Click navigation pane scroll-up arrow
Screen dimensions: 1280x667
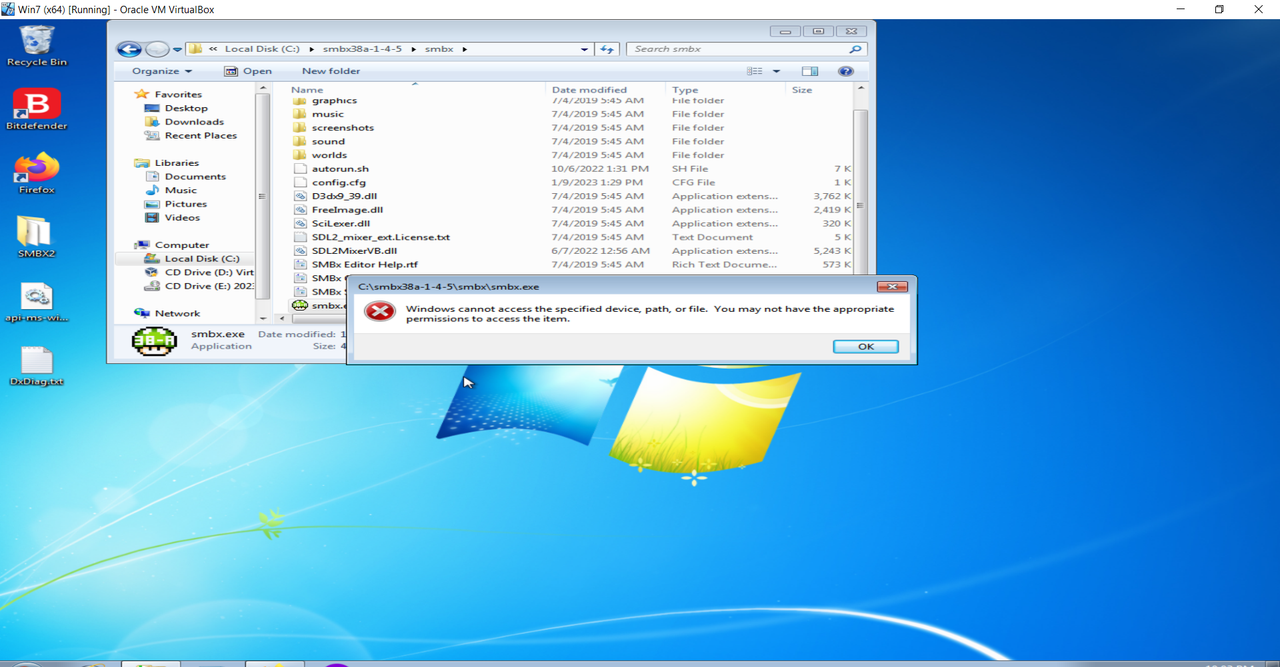(x=263, y=89)
